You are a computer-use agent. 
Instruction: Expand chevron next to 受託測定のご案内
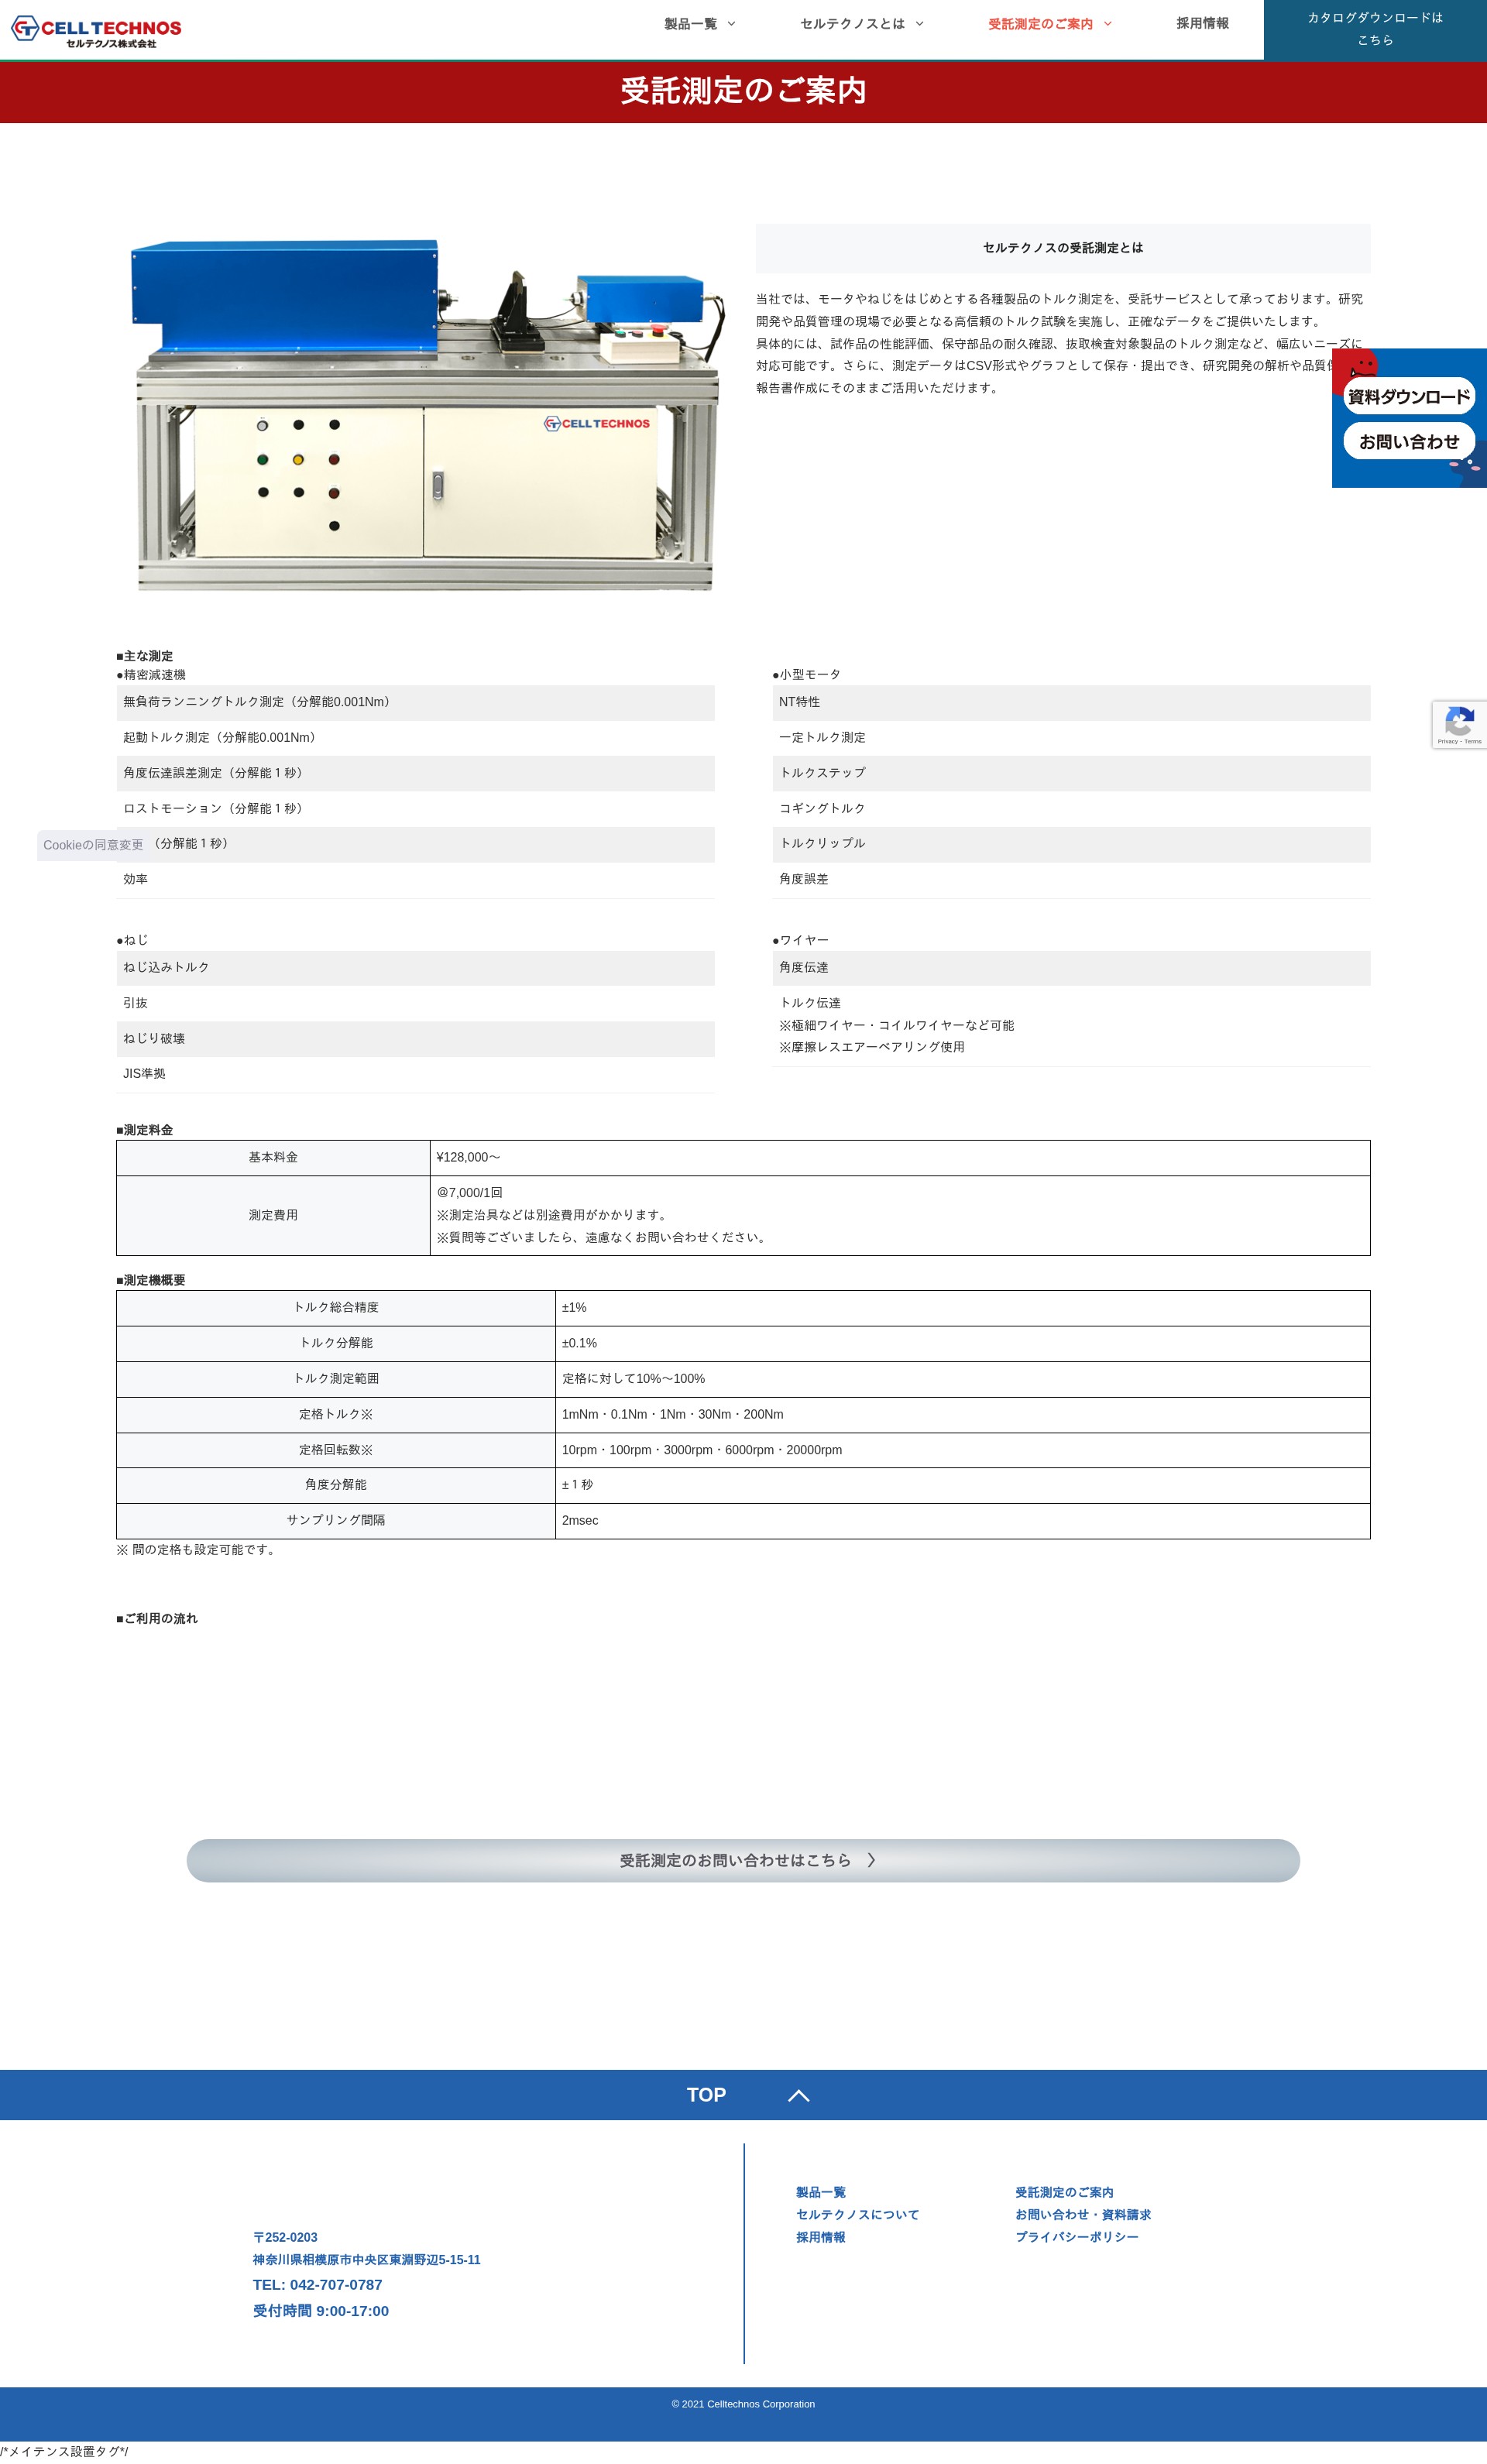(1107, 24)
